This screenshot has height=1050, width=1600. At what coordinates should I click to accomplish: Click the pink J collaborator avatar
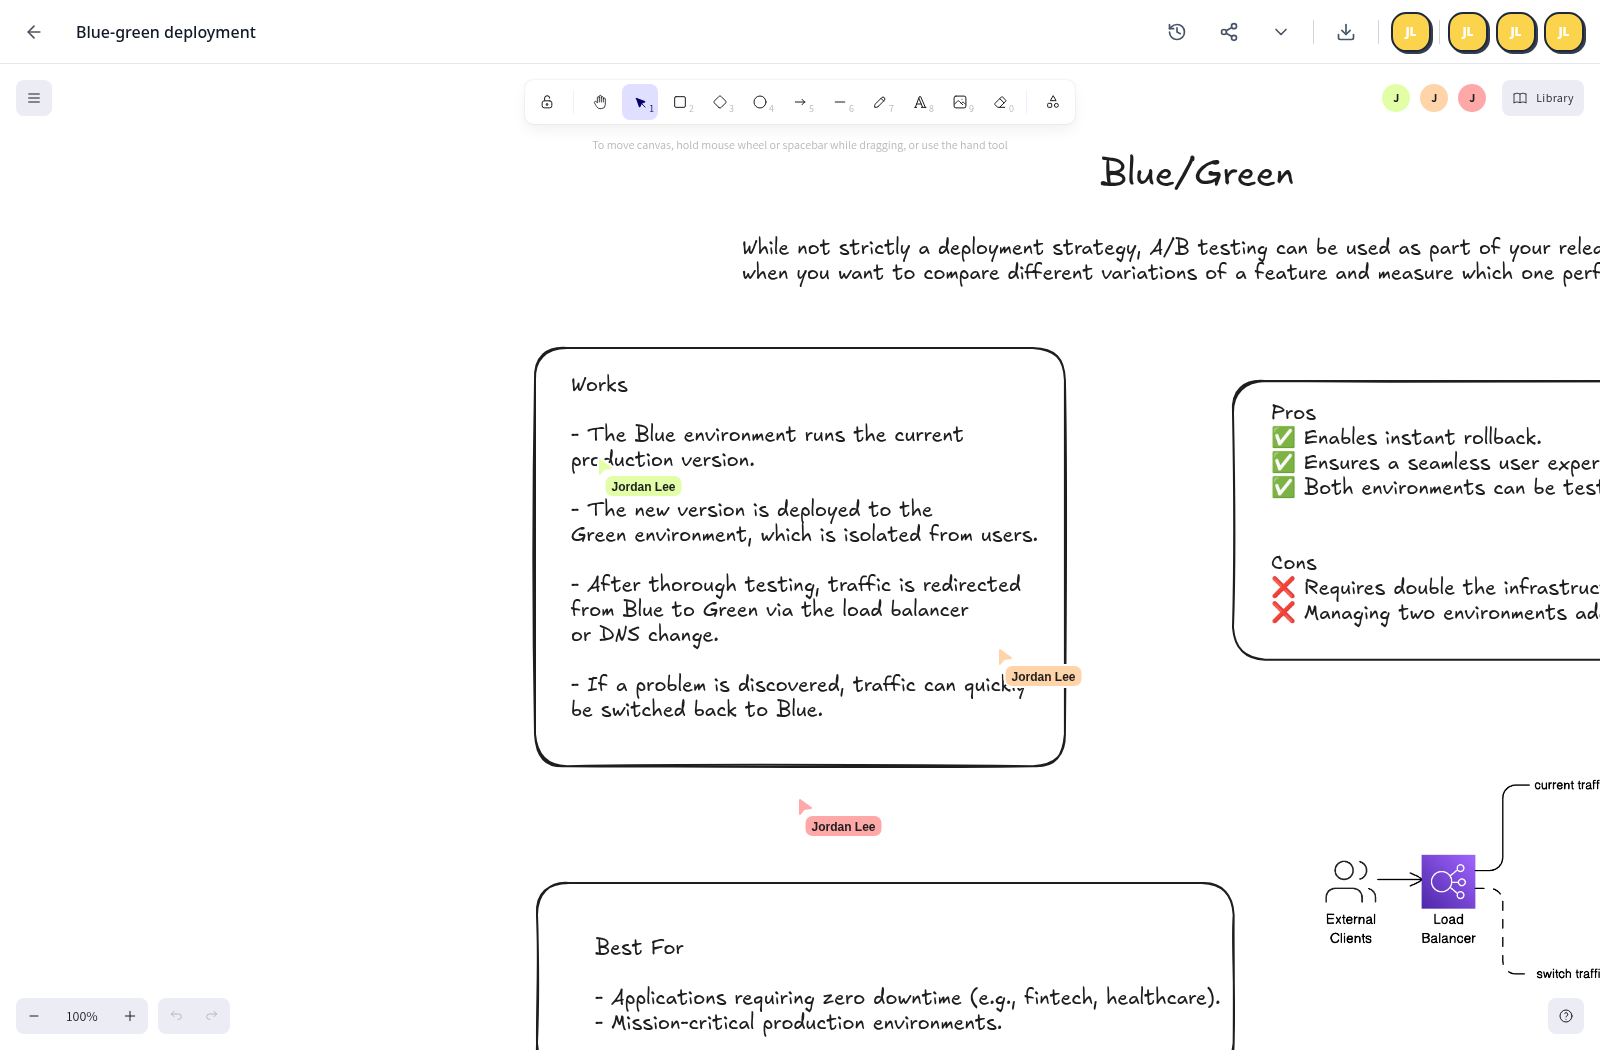pyautogui.click(x=1472, y=98)
